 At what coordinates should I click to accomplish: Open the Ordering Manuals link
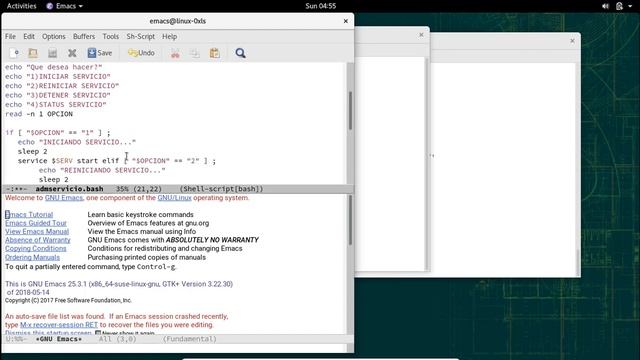point(33,257)
